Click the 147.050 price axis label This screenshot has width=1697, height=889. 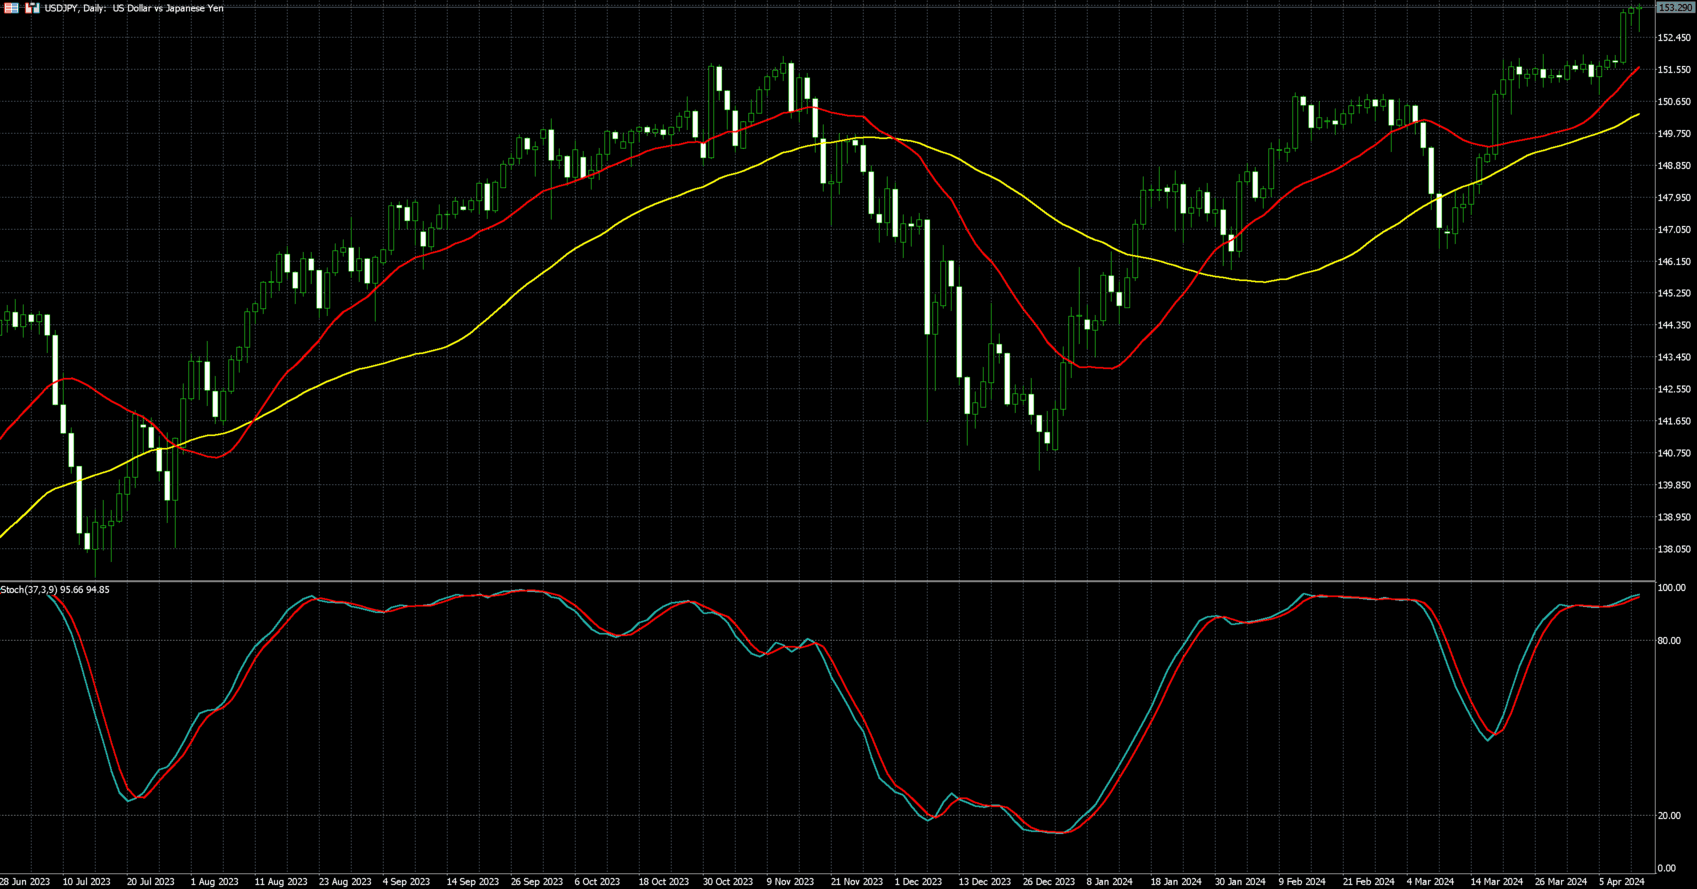click(1674, 230)
